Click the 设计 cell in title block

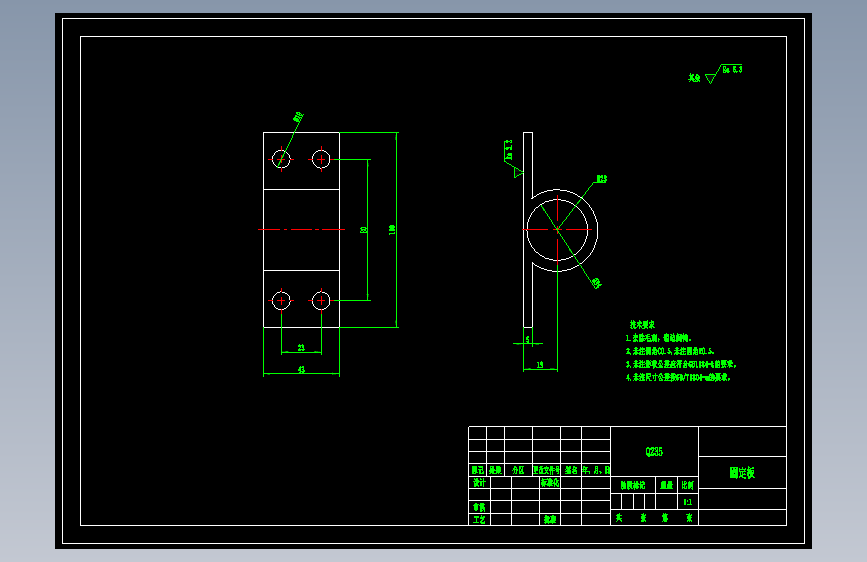click(x=479, y=482)
